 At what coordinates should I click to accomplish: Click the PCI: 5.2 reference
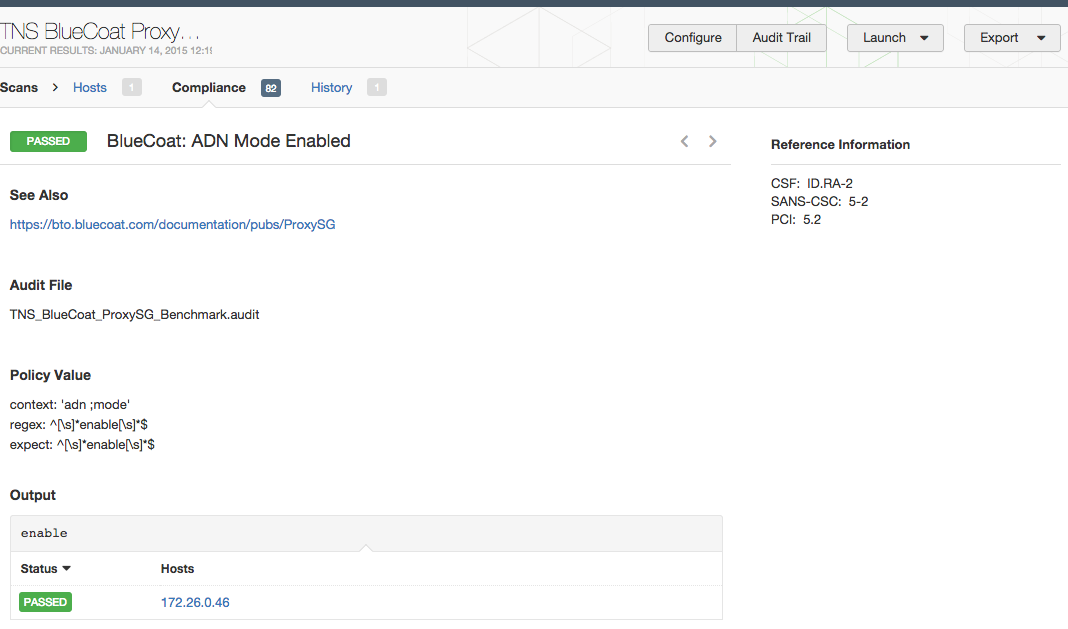click(x=796, y=219)
